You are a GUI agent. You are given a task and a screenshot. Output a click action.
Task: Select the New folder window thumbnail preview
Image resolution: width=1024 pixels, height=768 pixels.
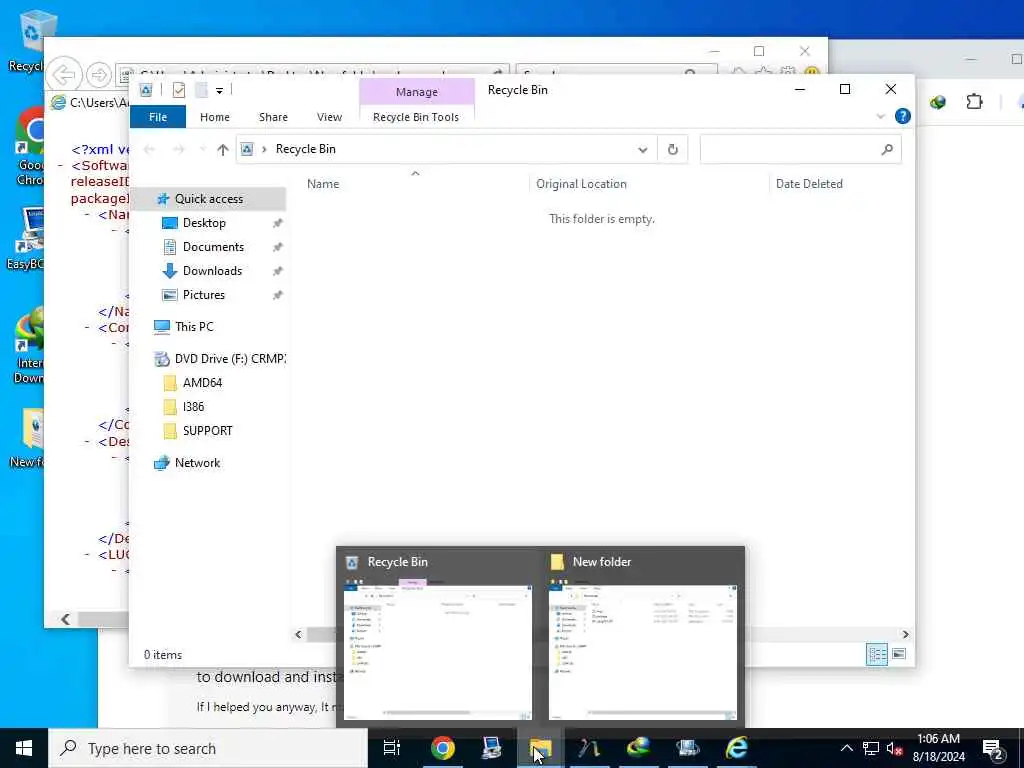[x=643, y=637]
